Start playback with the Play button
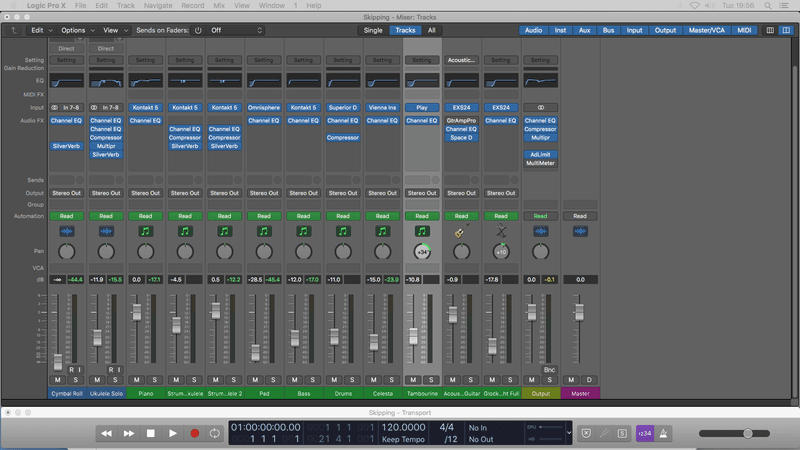This screenshot has height=450, width=800. [172, 433]
